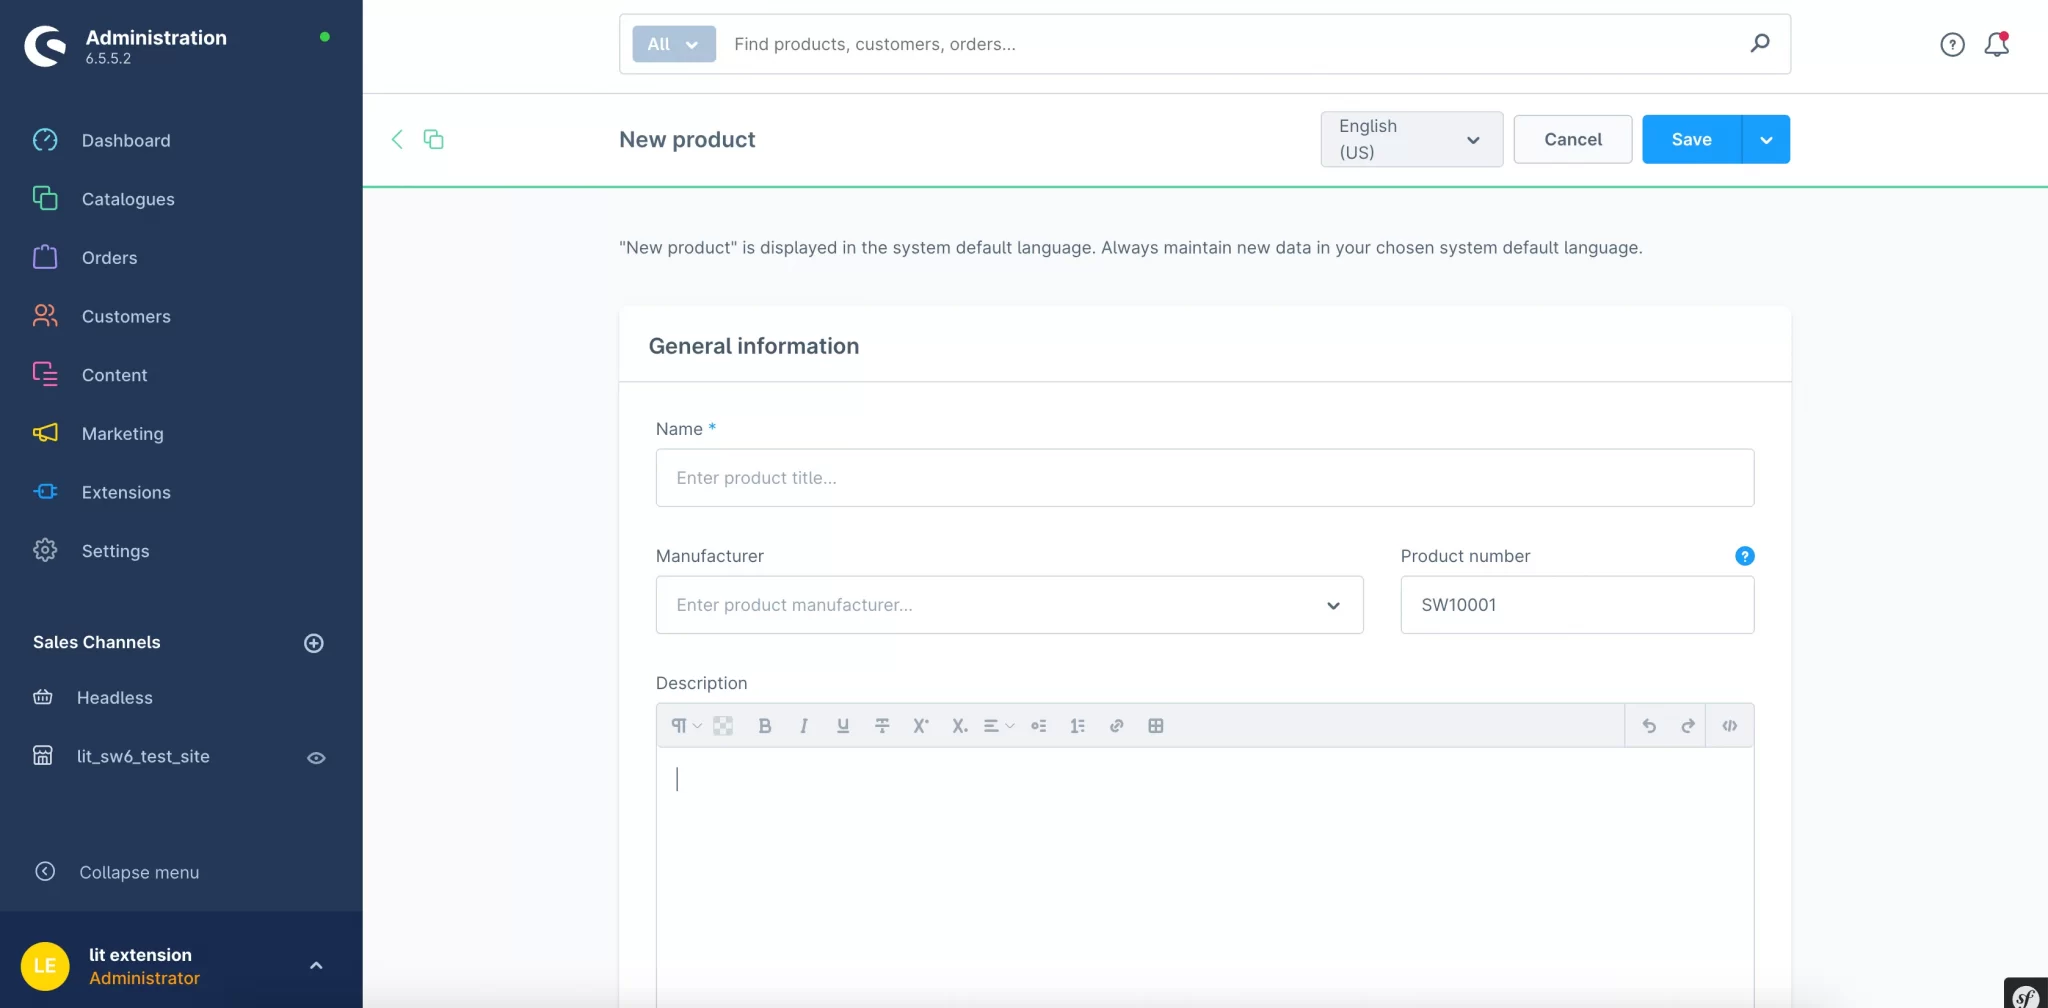The width and height of the screenshot is (2048, 1008).
Task: Toggle code view in description editor
Action: pyautogui.click(x=1729, y=726)
